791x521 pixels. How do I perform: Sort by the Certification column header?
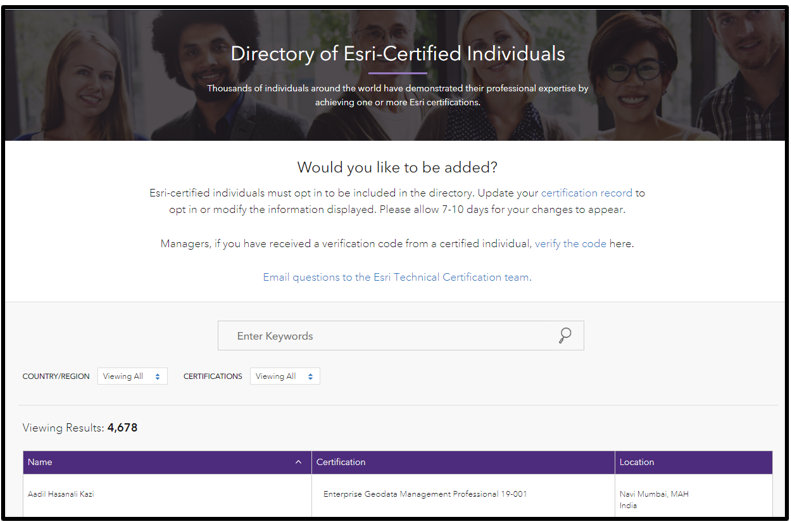click(x=341, y=463)
